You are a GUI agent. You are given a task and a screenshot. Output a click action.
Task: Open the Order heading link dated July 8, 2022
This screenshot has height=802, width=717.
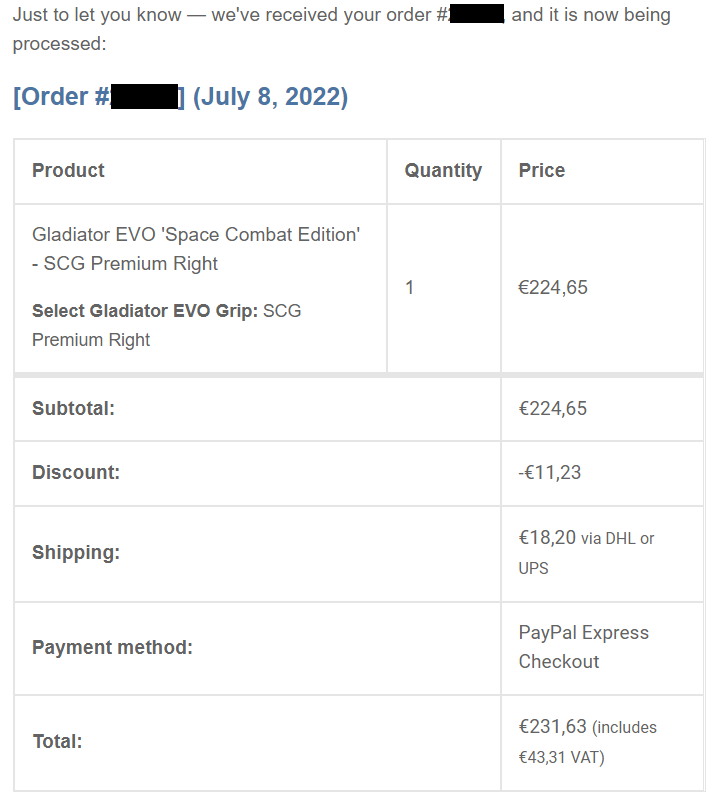(180, 97)
